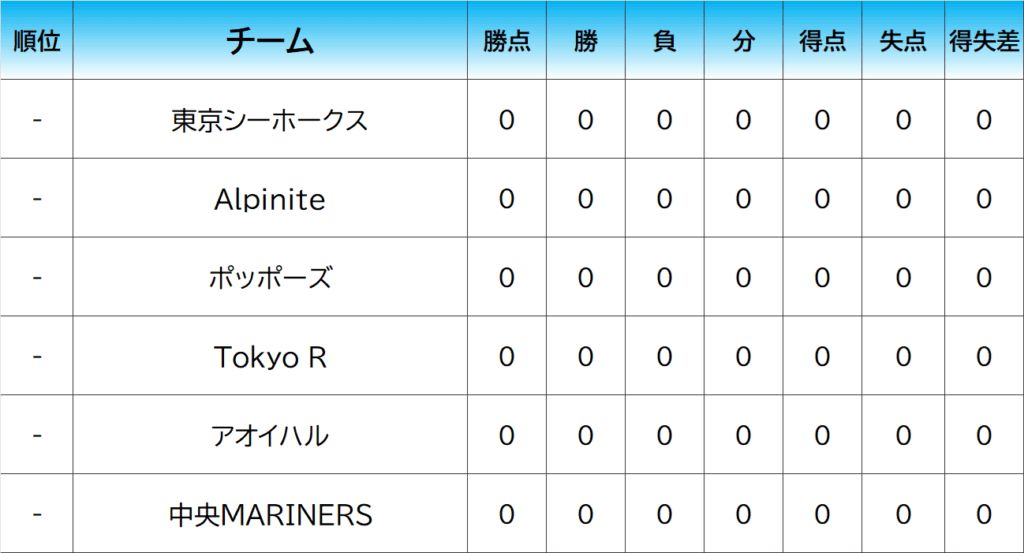Click team name アオイハル

point(270,436)
